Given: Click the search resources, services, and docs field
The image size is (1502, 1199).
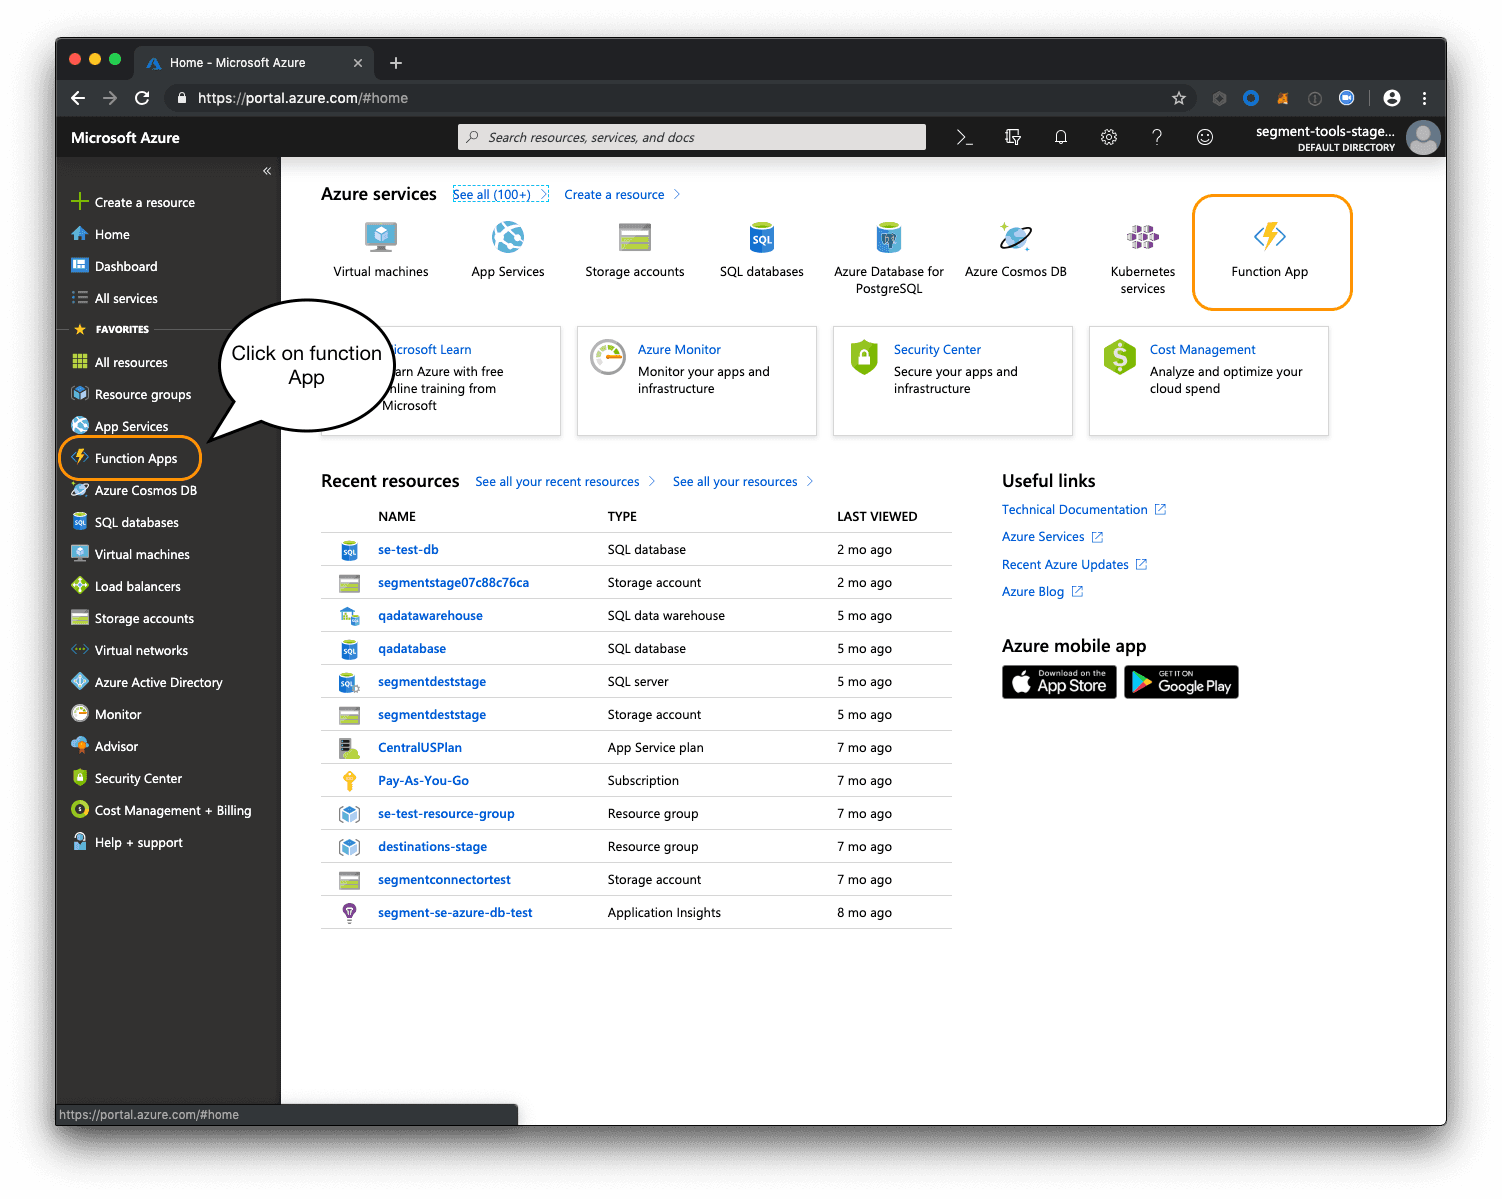Looking at the screenshot, I should [x=691, y=137].
